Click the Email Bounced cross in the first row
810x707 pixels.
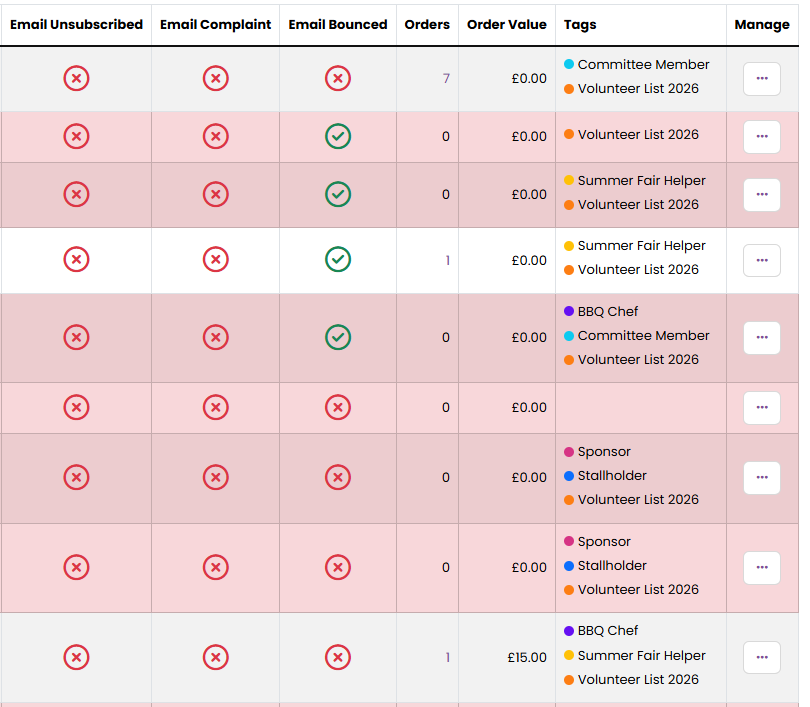(x=338, y=78)
